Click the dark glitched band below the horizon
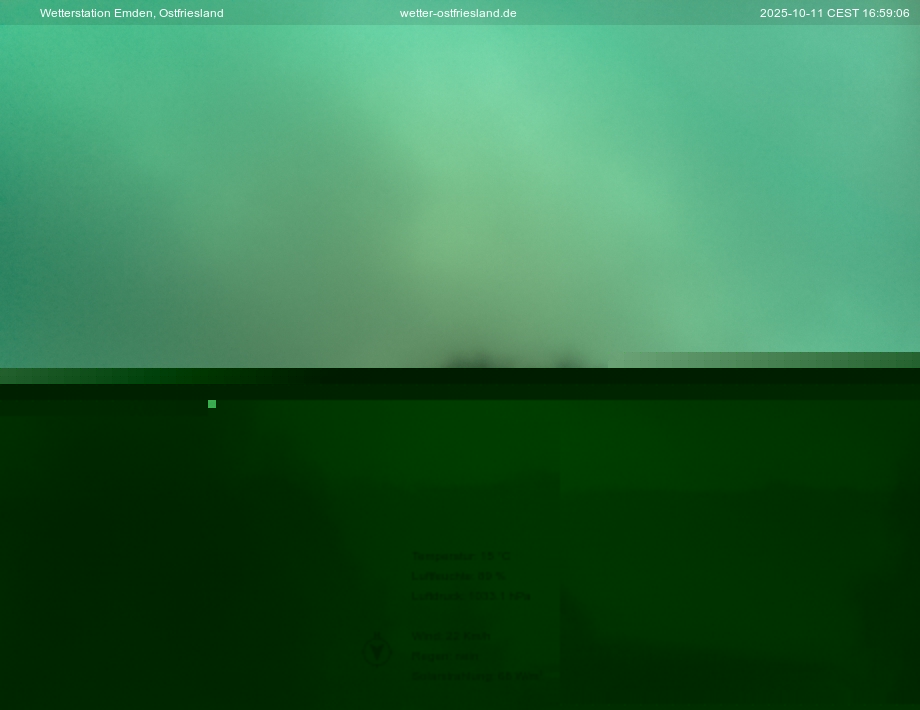 (x=460, y=385)
